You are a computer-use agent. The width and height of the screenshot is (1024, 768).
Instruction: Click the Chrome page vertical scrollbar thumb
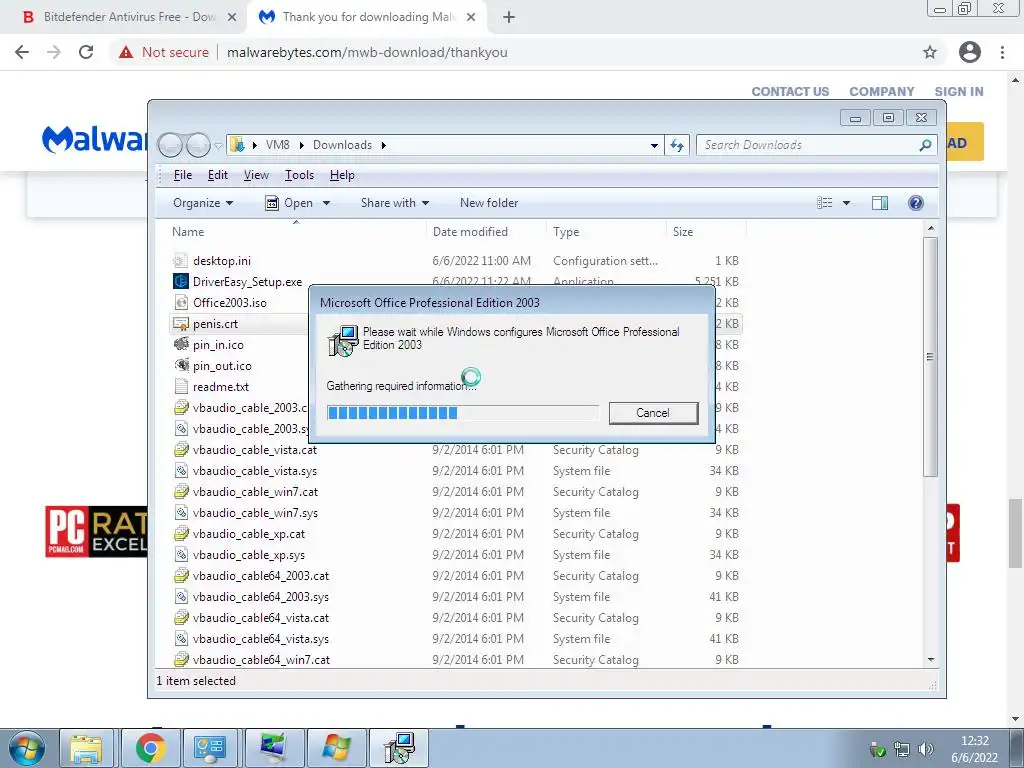coord(1016,534)
